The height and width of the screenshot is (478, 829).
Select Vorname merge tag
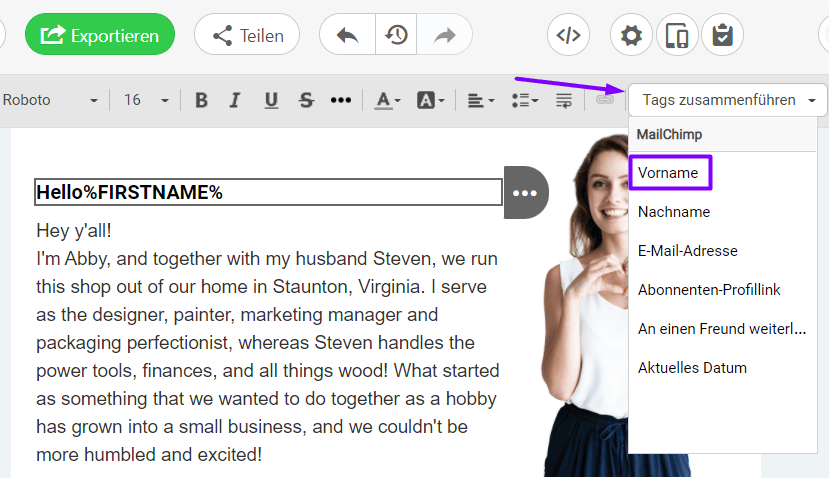pos(669,172)
